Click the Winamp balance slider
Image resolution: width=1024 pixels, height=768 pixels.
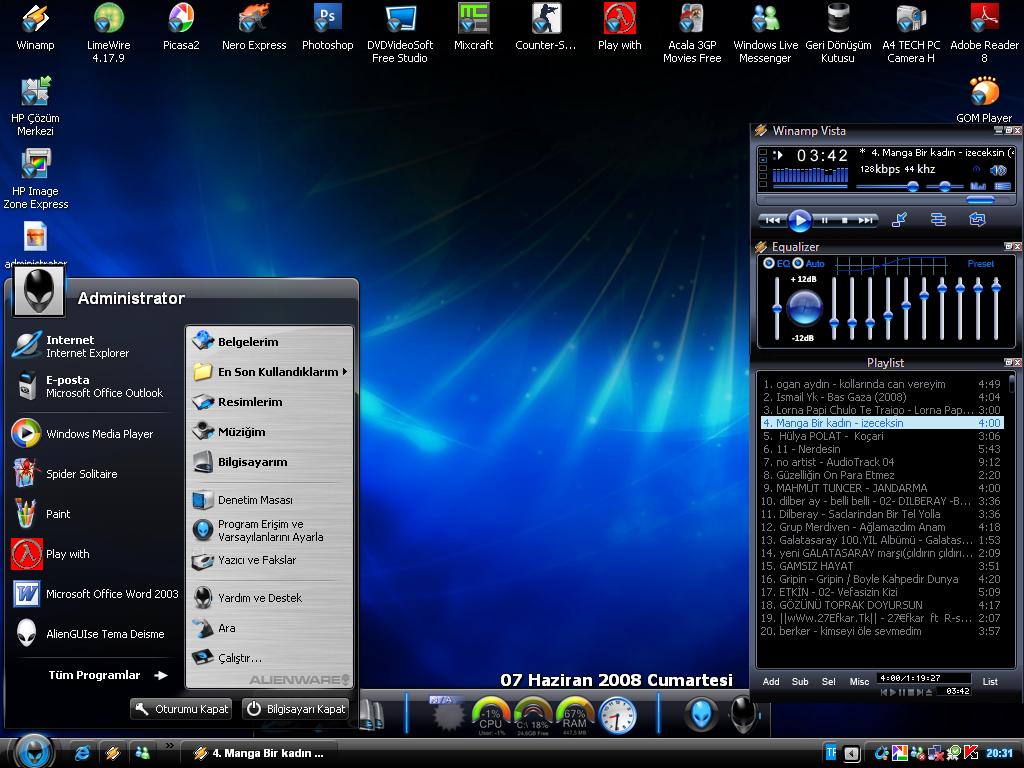click(944, 187)
